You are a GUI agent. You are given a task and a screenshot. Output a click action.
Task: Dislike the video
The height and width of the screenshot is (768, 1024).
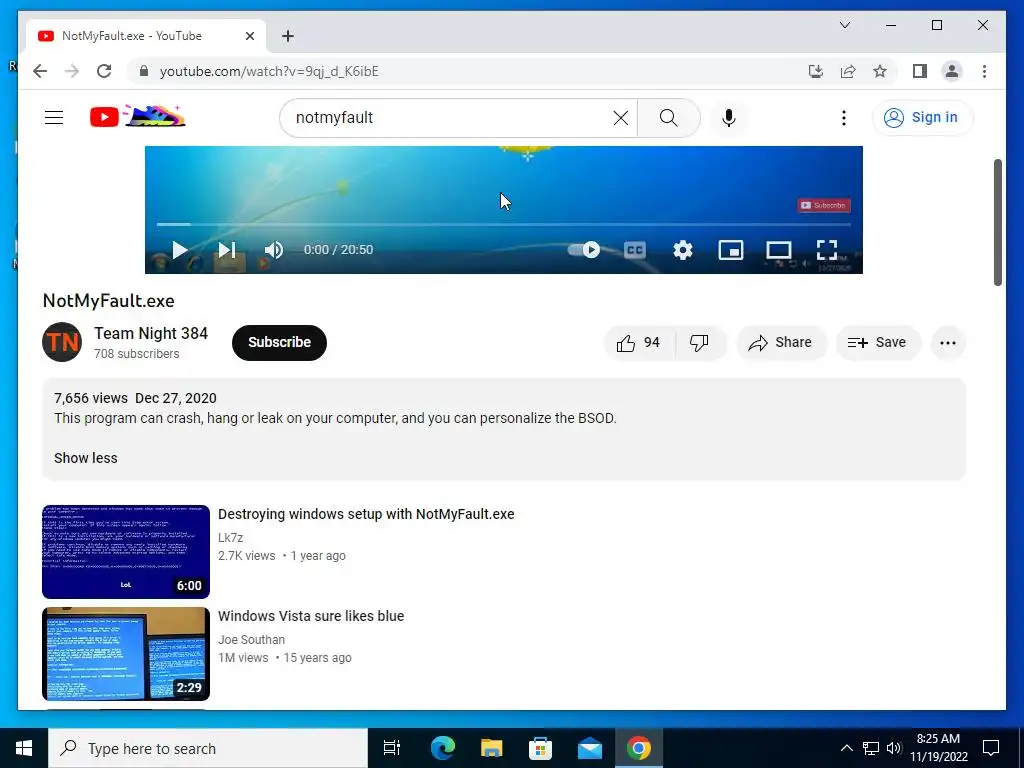699,342
